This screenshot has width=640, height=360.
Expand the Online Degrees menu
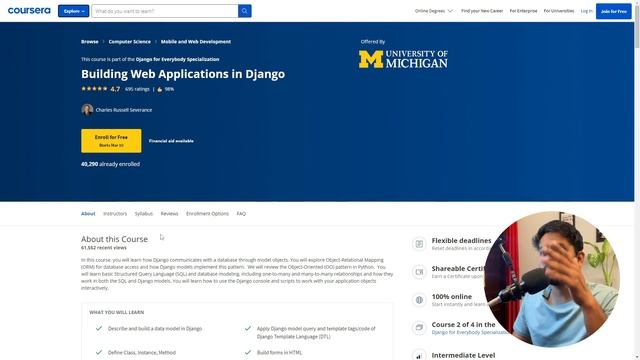point(433,11)
